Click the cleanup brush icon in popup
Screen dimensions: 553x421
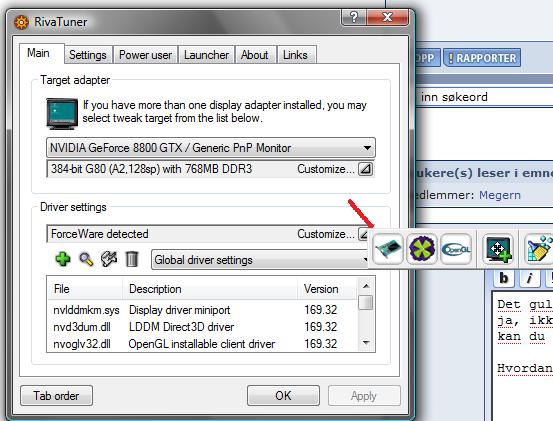[x=539, y=249]
